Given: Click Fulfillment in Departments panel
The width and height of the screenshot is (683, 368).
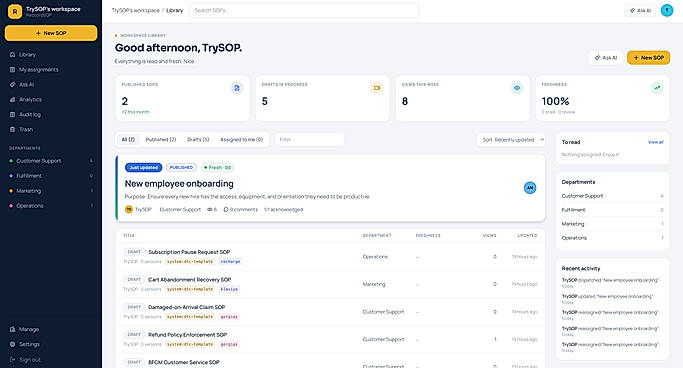Looking at the screenshot, I should (x=612, y=210).
